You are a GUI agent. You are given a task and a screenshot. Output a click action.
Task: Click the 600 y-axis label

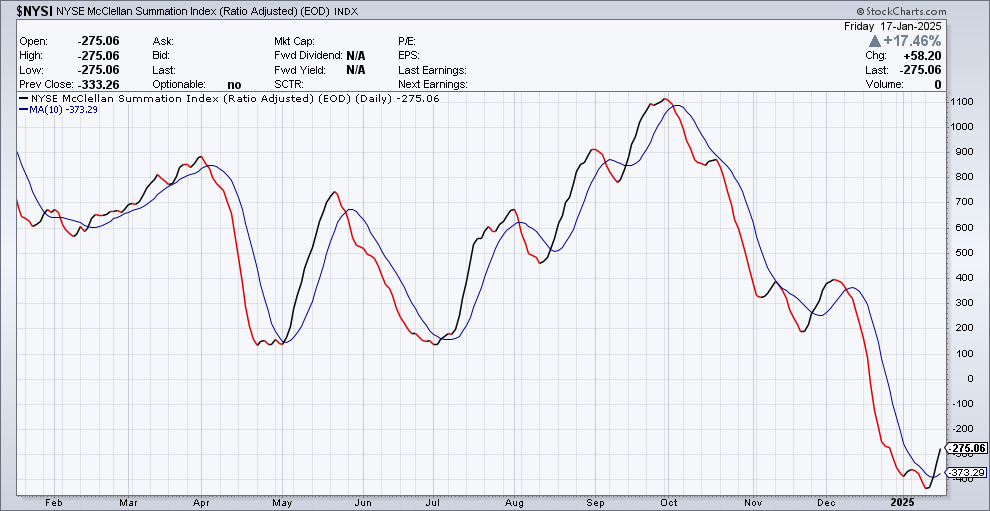[x=963, y=227]
